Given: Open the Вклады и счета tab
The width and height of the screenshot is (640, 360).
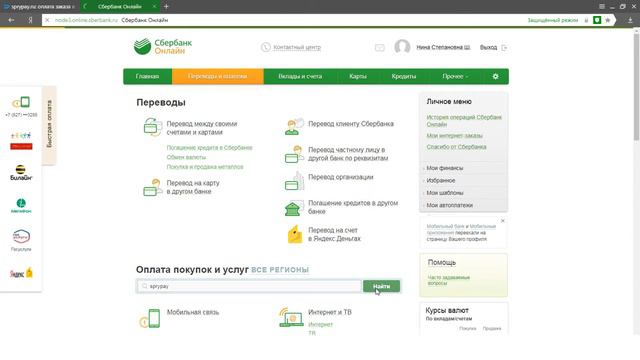Looking at the screenshot, I should pos(300,76).
